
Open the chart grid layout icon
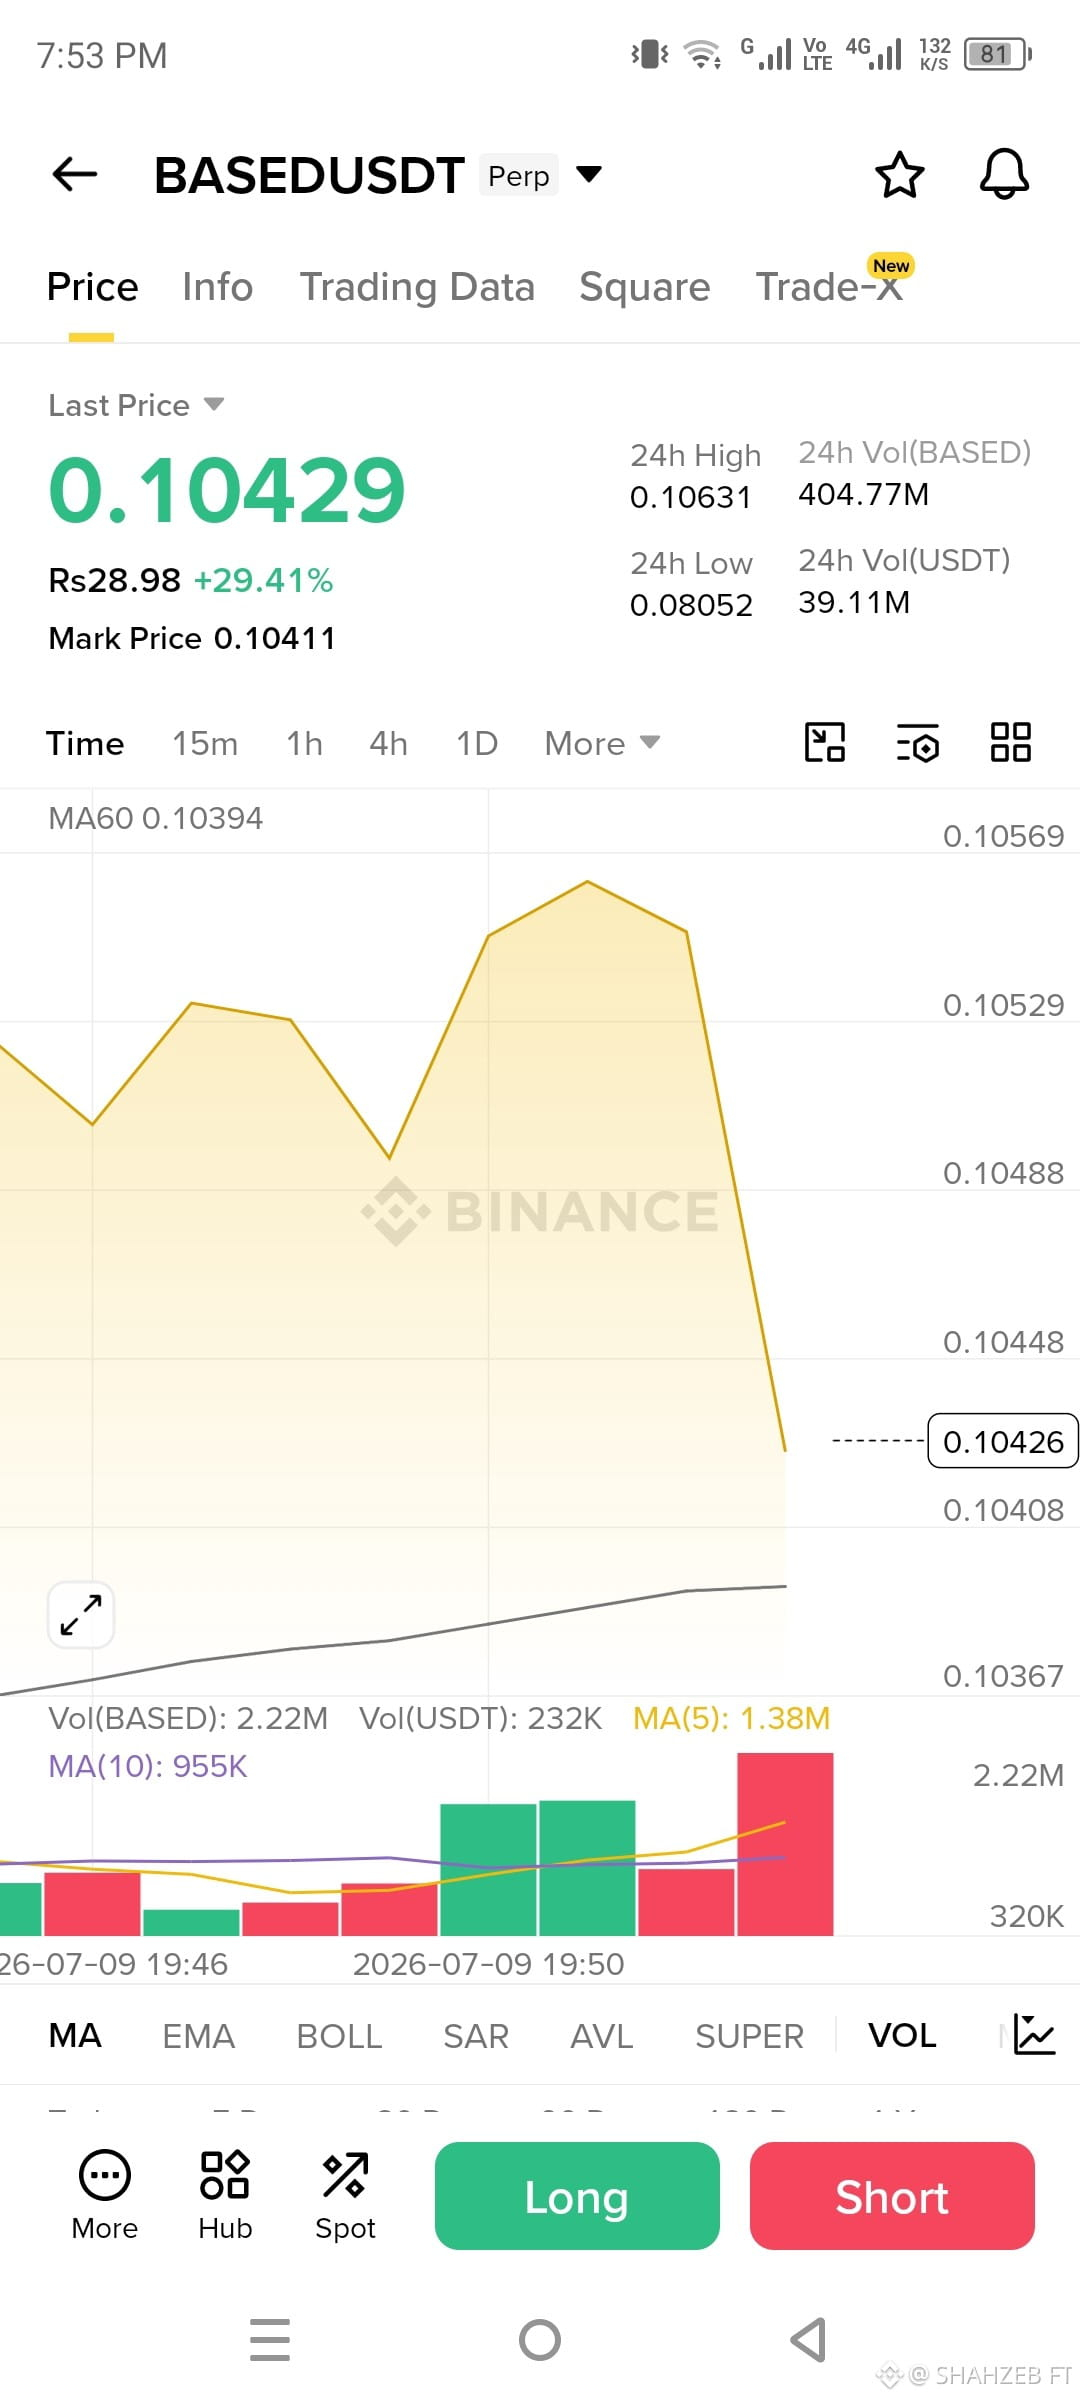(1010, 743)
